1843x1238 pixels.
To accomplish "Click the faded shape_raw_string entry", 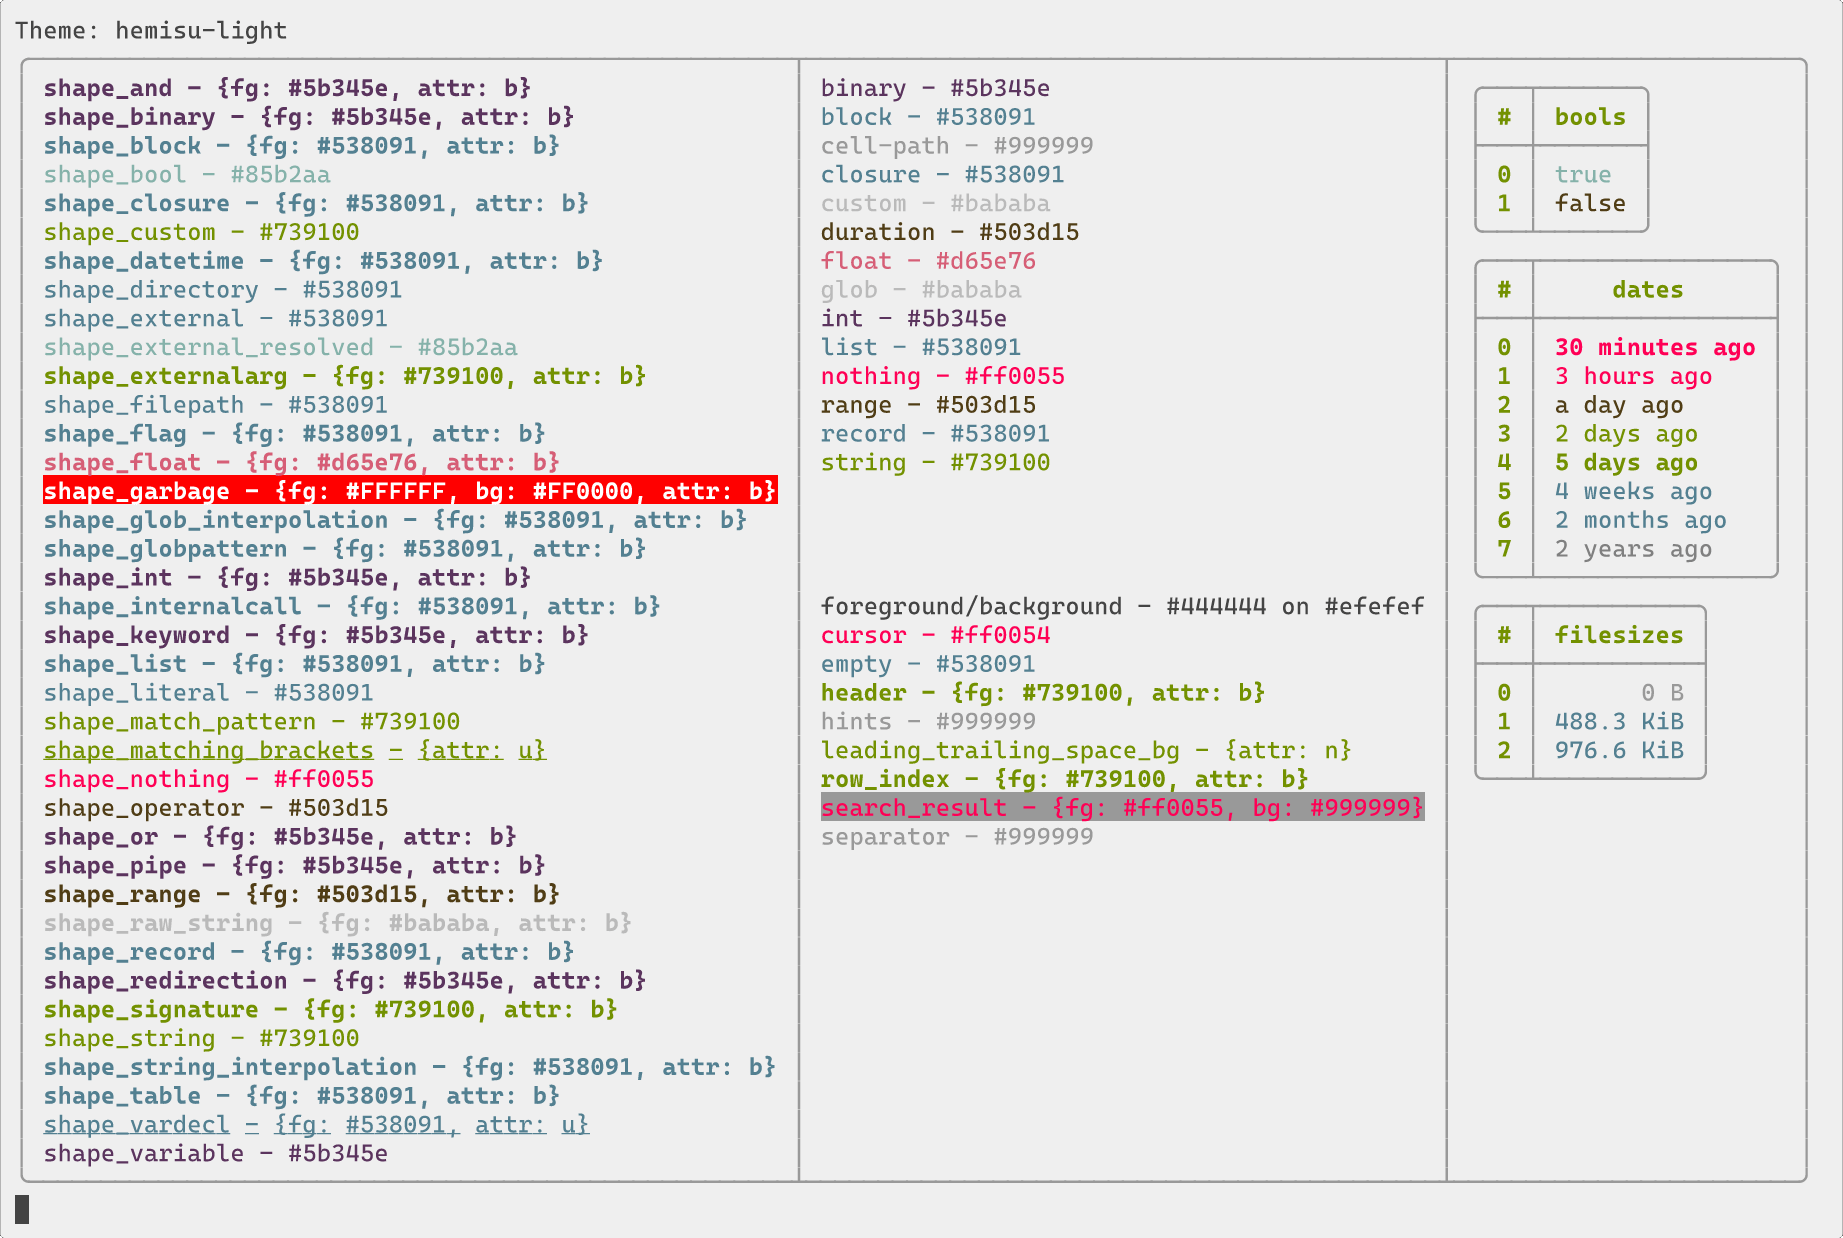I will pos(338,923).
